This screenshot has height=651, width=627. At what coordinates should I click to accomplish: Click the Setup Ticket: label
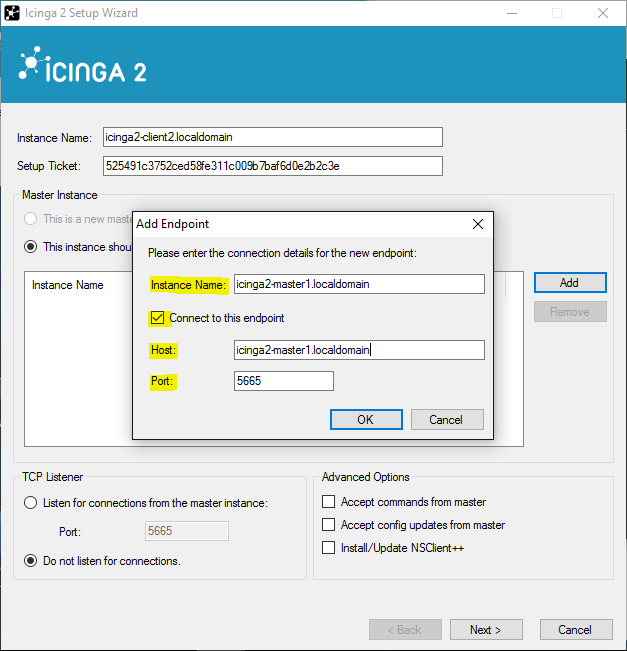[49, 166]
